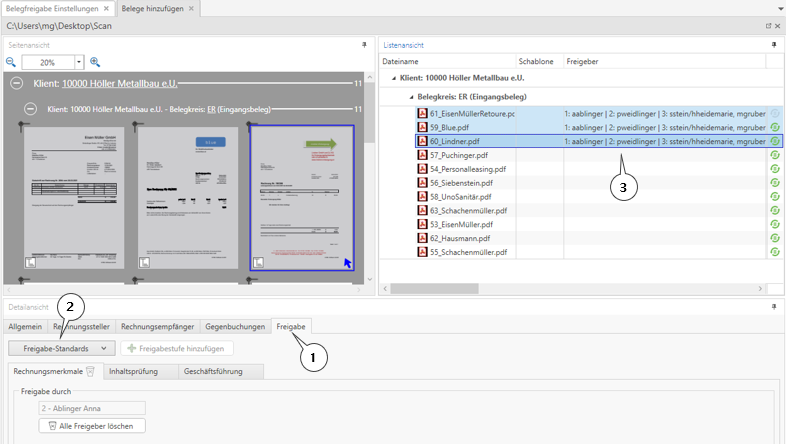
Task: Click green status icon on 63_Schachenmüller.pdf row
Action: tap(775, 210)
